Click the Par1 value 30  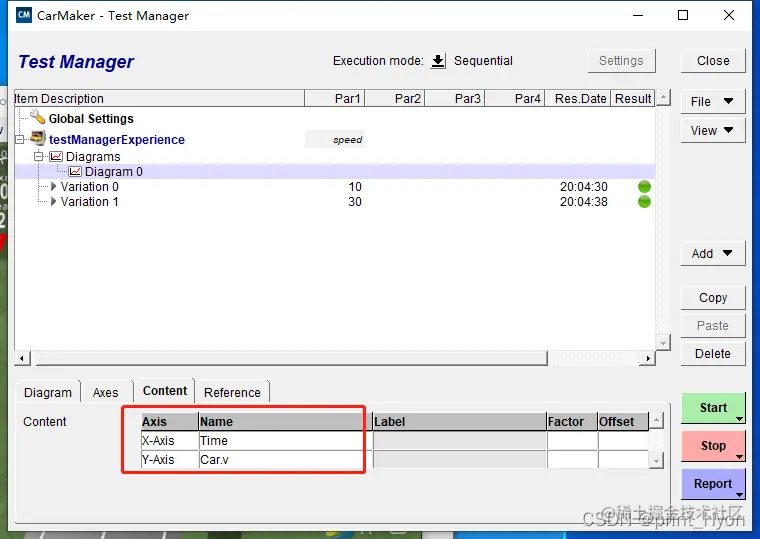[355, 202]
